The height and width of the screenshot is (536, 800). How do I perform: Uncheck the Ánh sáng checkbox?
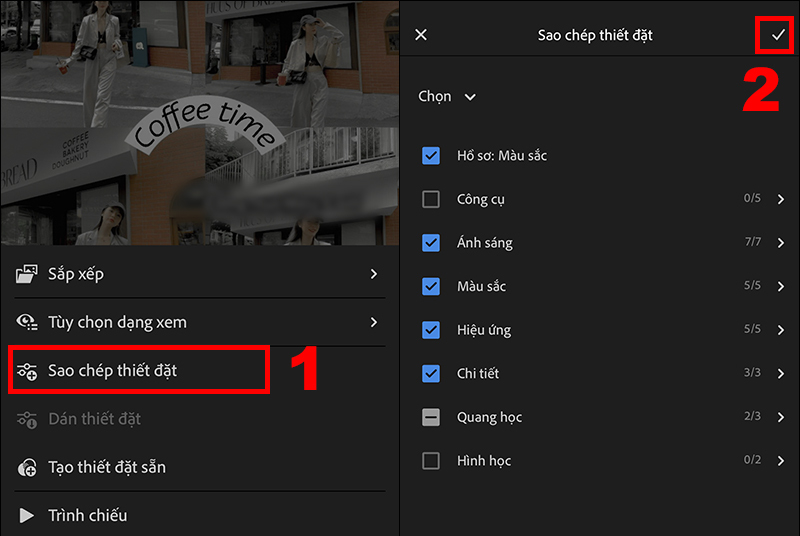(x=431, y=243)
